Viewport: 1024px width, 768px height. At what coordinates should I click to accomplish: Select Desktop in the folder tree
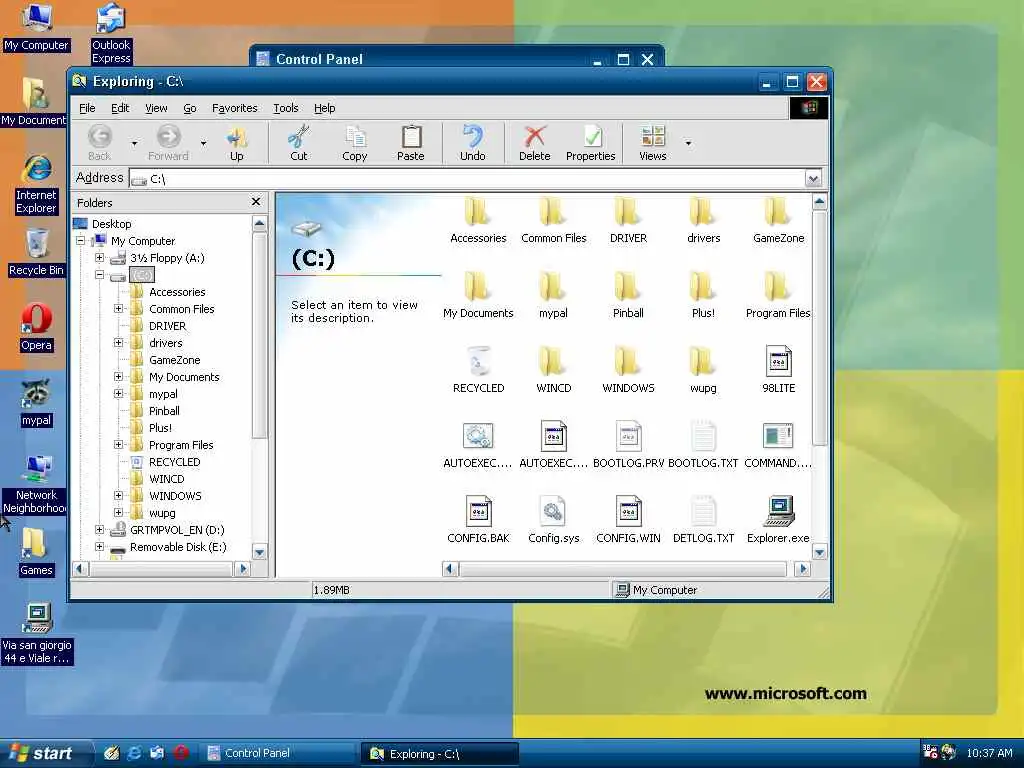pyautogui.click(x=111, y=224)
